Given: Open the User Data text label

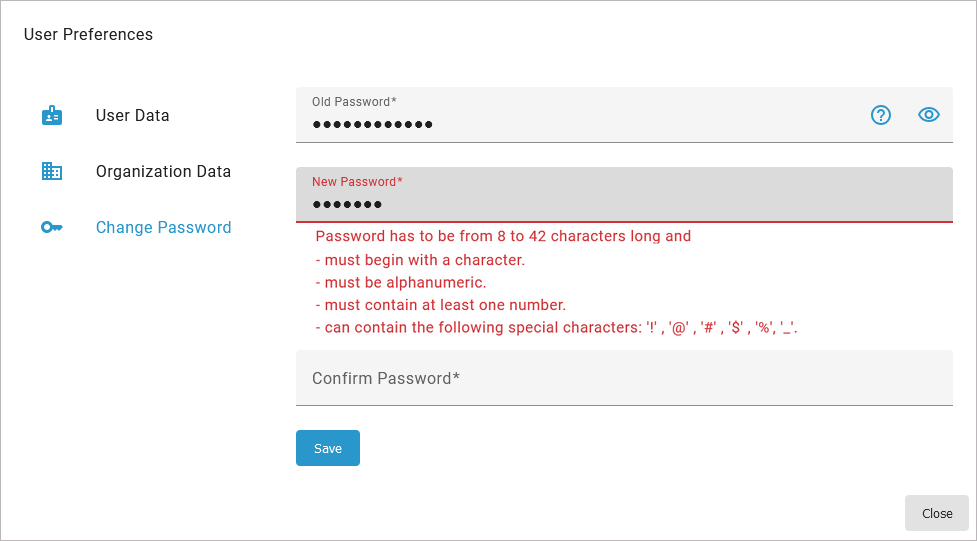Looking at the screenshot, I should 132,116.
